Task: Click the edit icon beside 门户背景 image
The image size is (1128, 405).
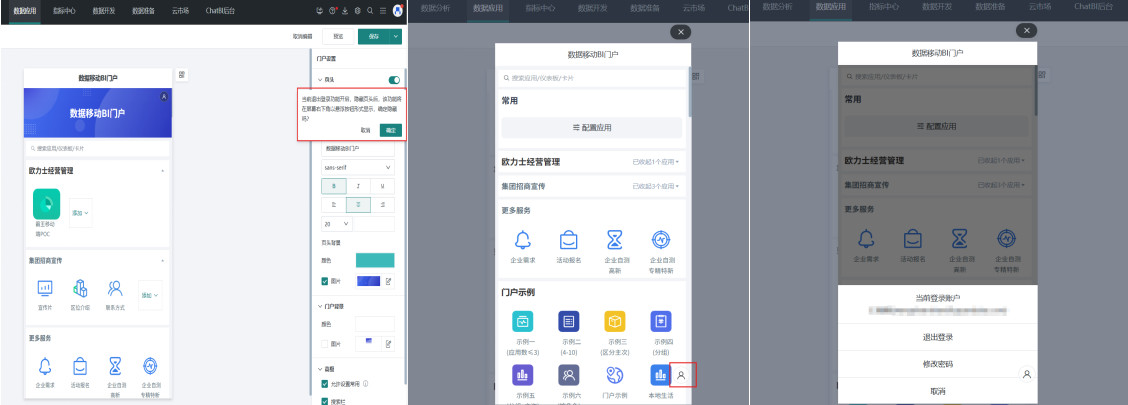Action: point(389,344)
